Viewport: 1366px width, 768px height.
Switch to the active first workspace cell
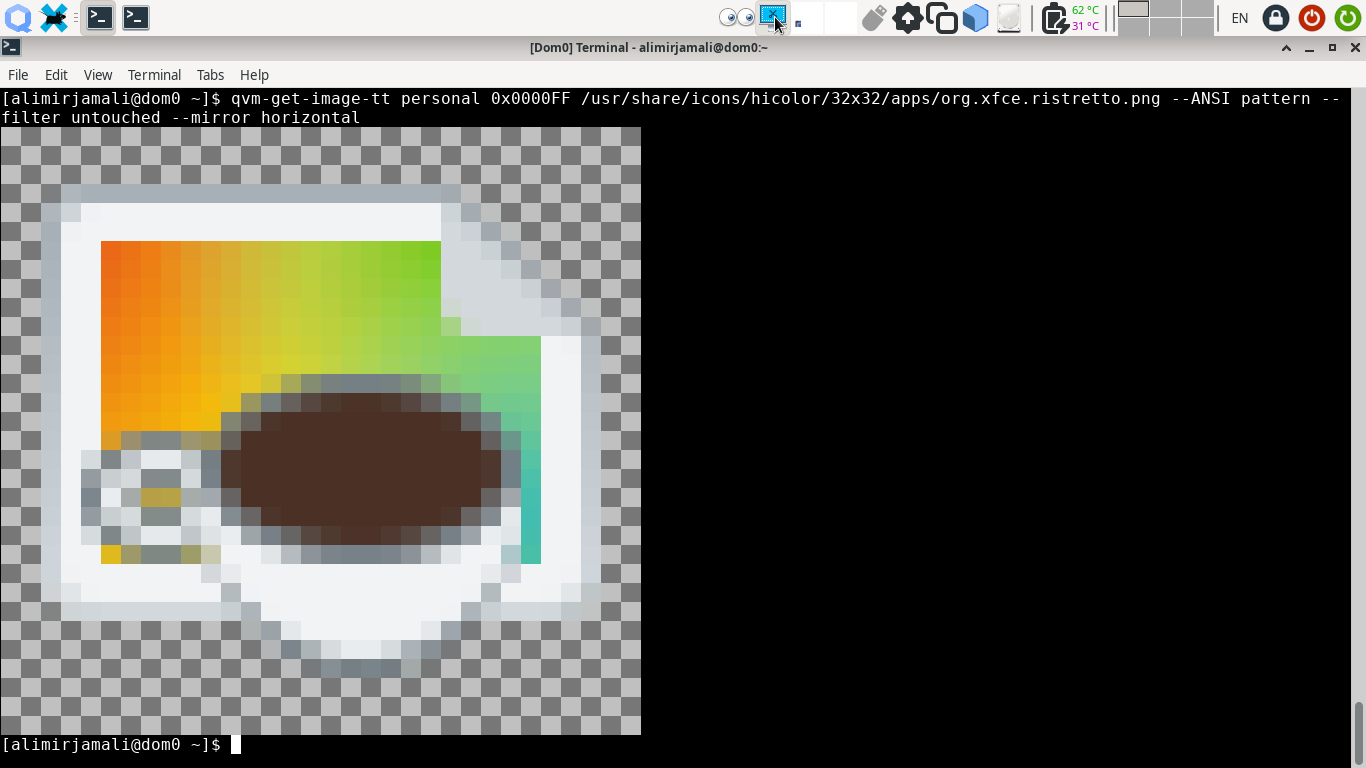coord(1133,9)
